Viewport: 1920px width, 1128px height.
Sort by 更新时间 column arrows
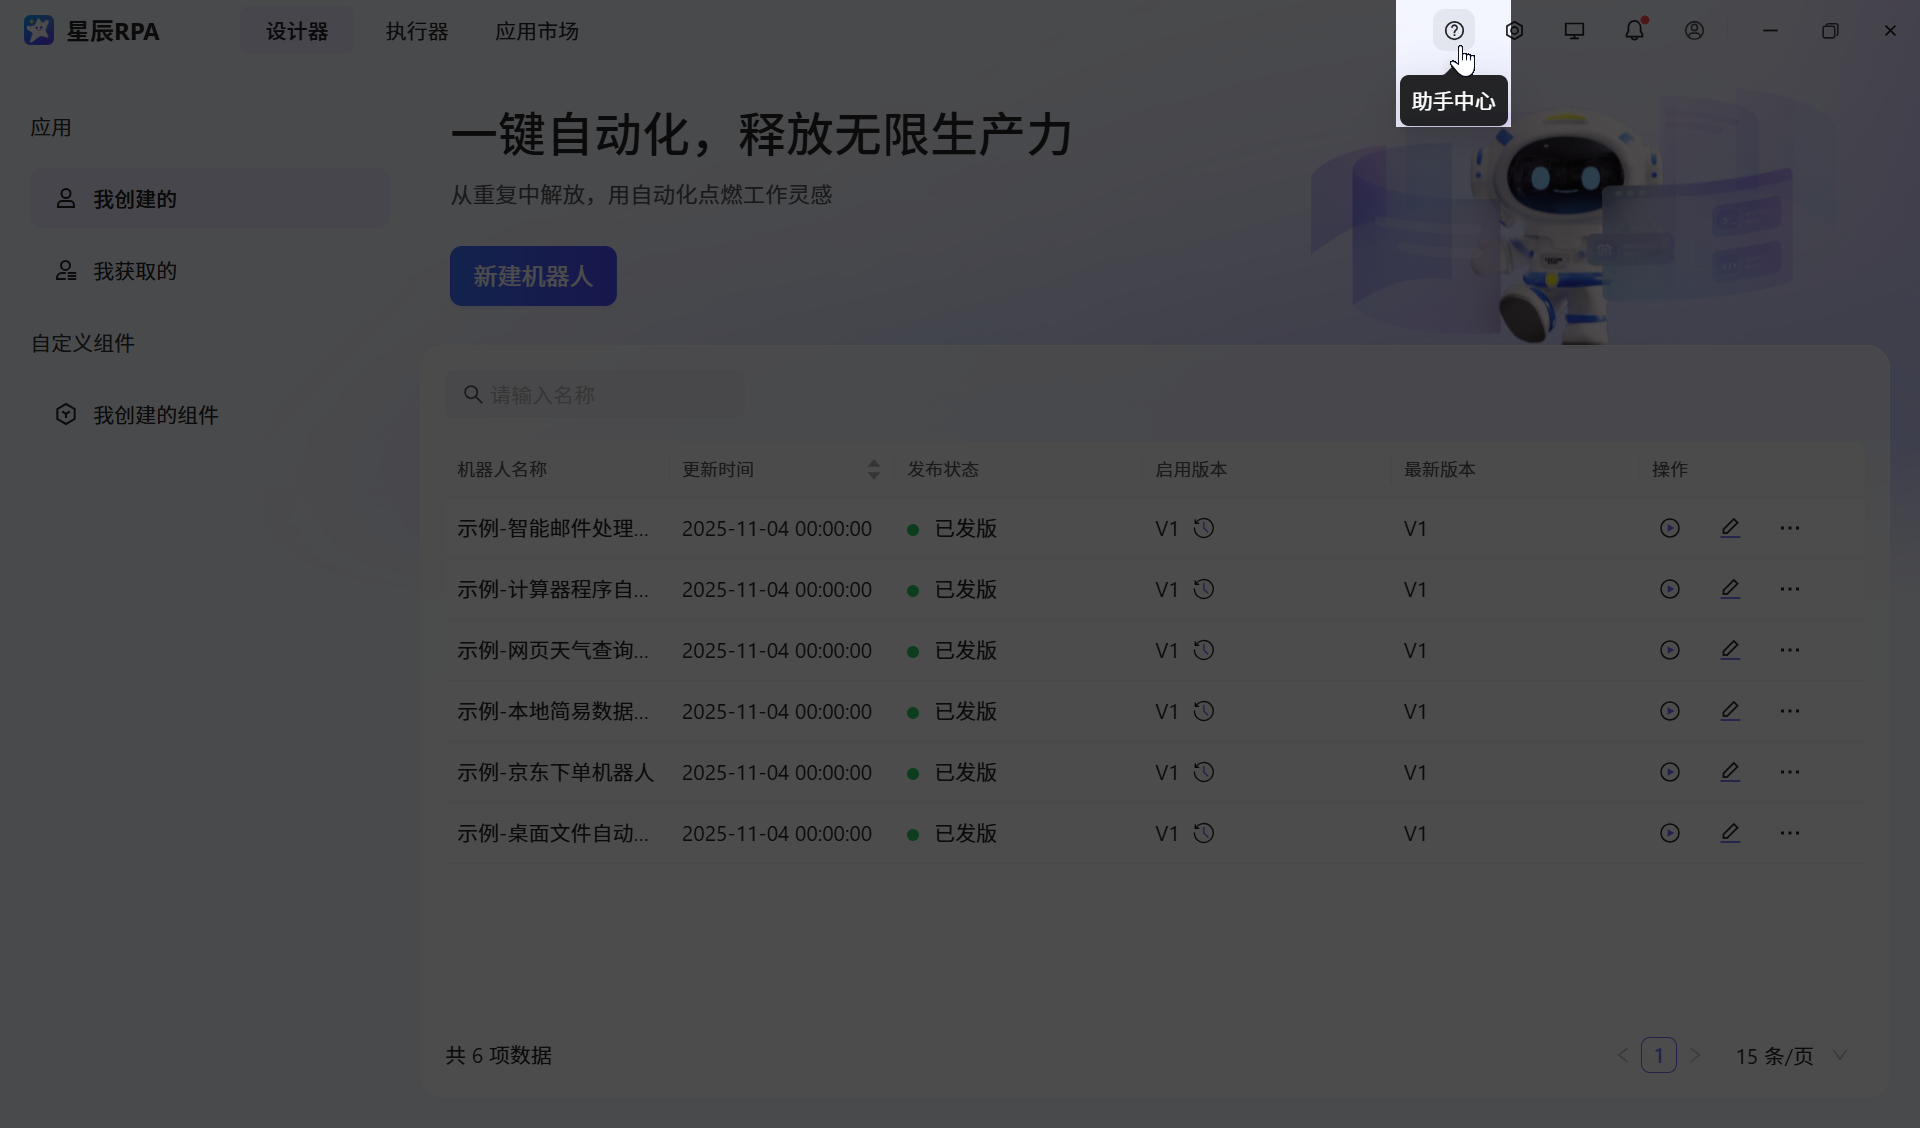click(873, 469)
